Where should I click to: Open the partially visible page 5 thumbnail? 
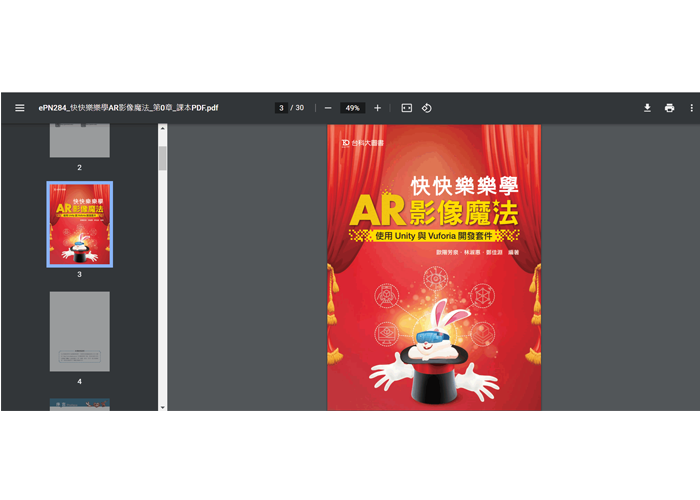pos(80,404)
